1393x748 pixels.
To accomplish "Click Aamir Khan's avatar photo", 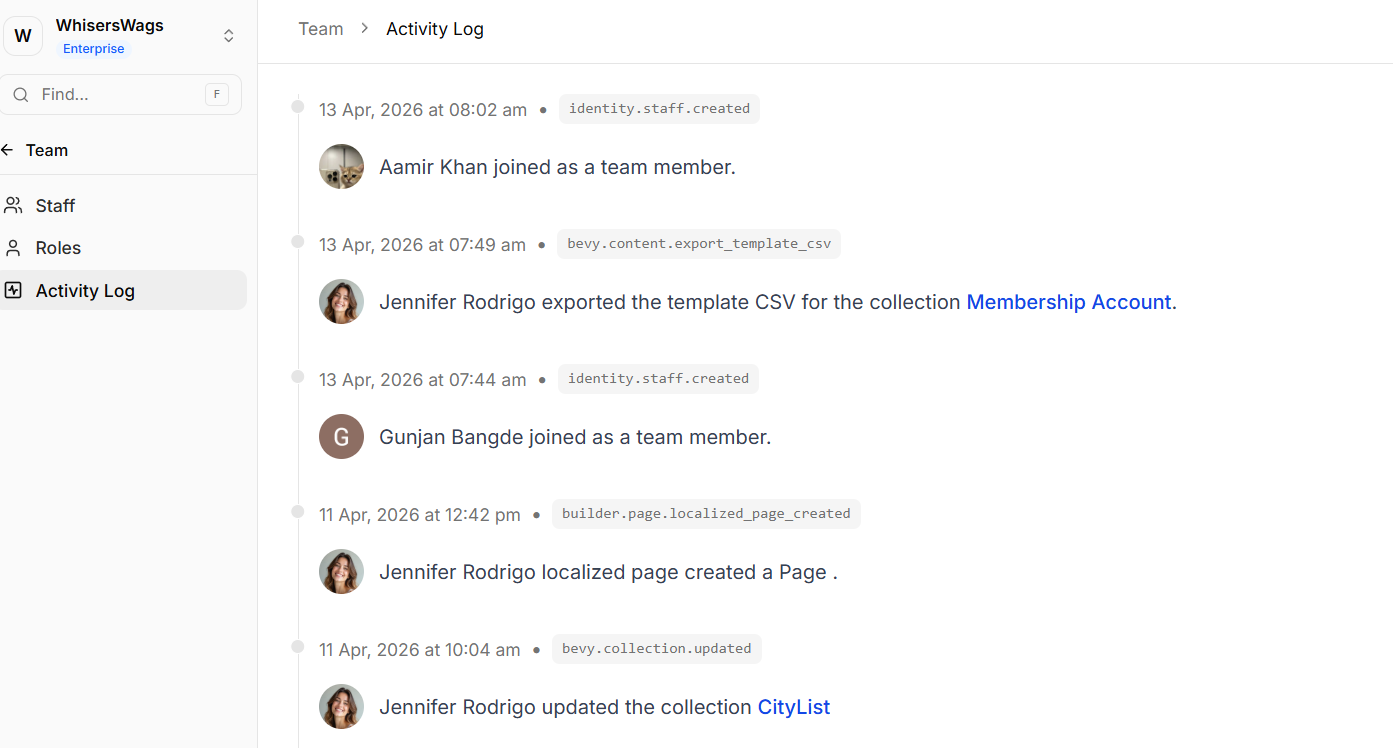I will click(x=341, y=167).
